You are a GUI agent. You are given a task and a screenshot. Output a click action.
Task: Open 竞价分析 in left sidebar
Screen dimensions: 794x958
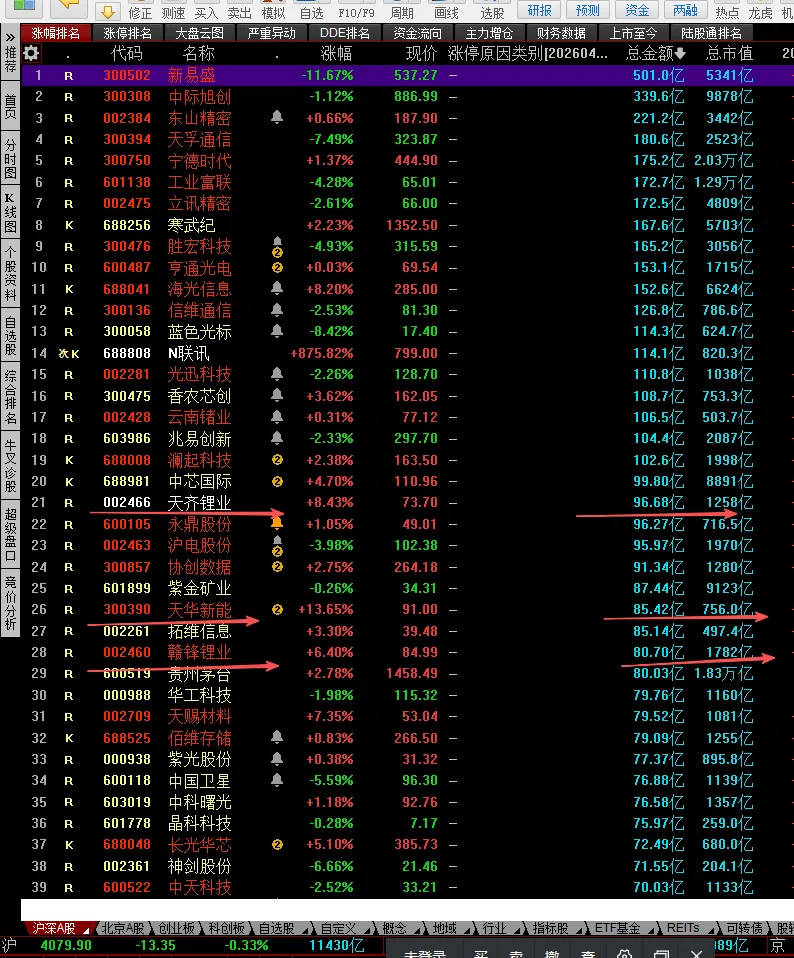coord(10,602)
